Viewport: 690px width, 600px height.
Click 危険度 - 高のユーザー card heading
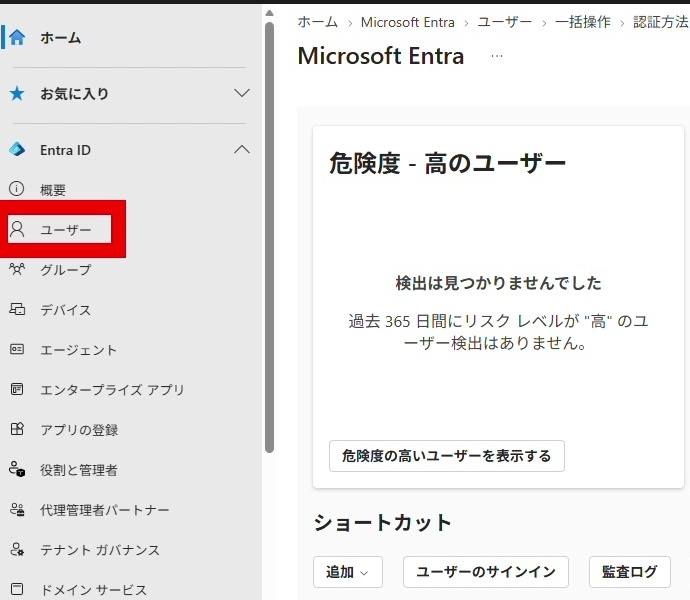tap(448, 163)
